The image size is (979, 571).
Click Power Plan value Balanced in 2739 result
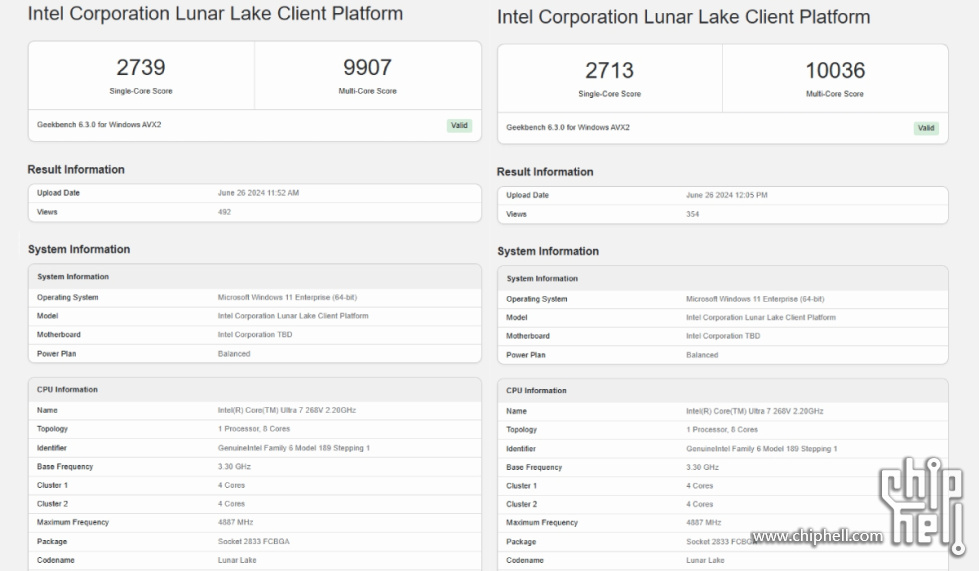(x=234, y=354)
